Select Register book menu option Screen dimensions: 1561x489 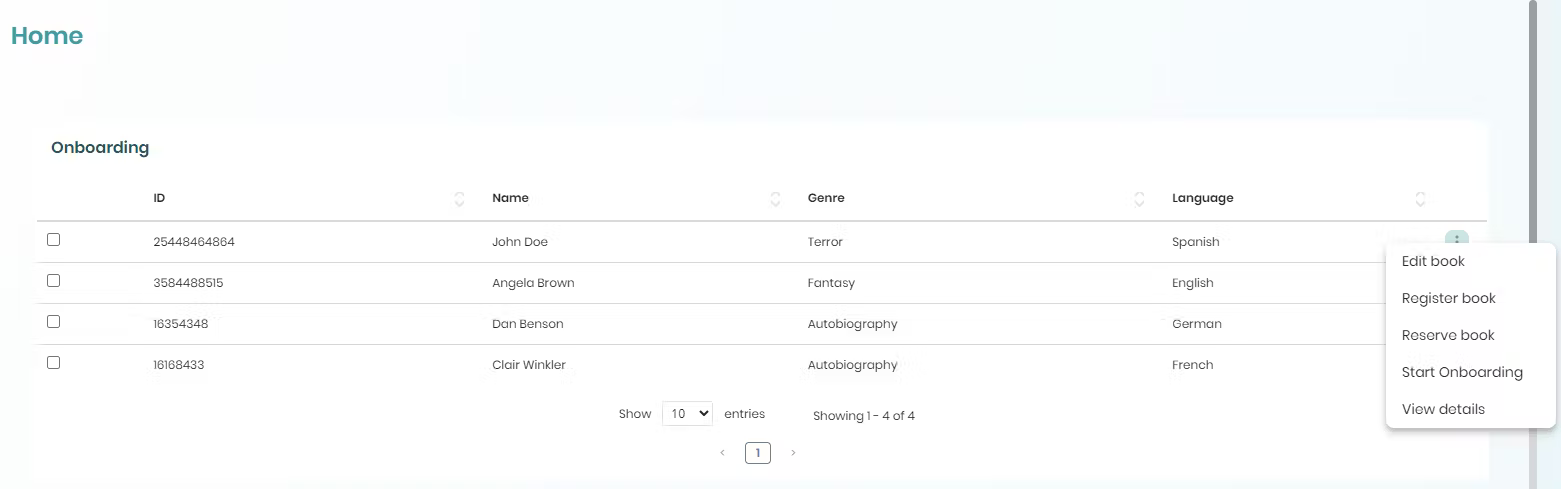pyautogui.click(x=1448, y=298)
